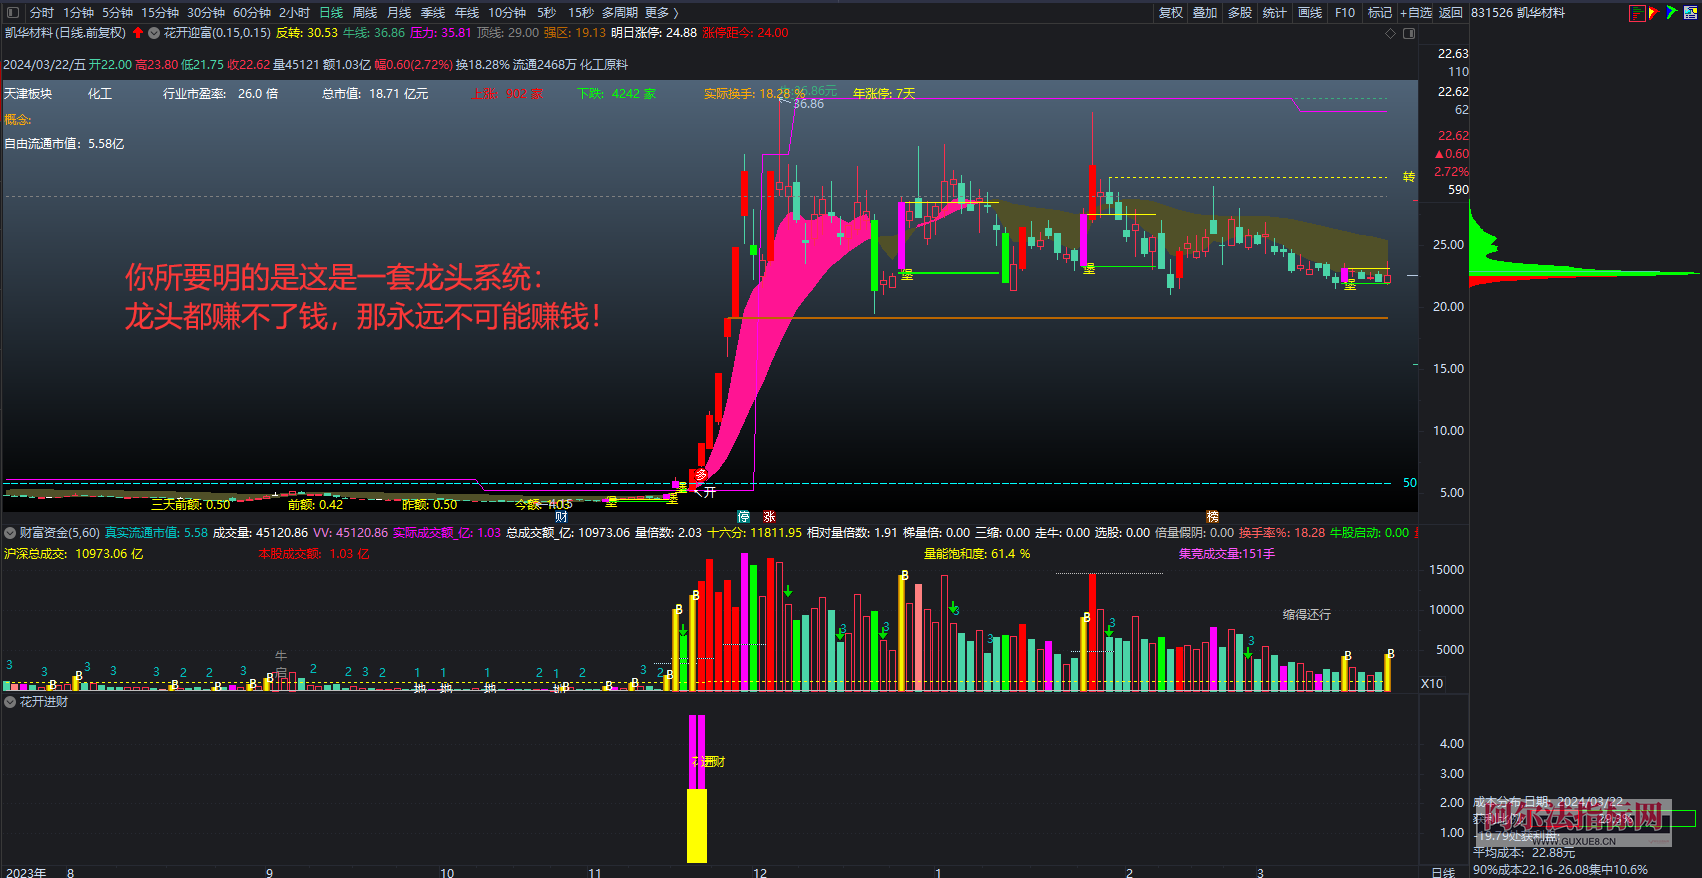Switch to 1分钟 period
Viewport: 1702px width, 878px height.
tap(78, 12)
